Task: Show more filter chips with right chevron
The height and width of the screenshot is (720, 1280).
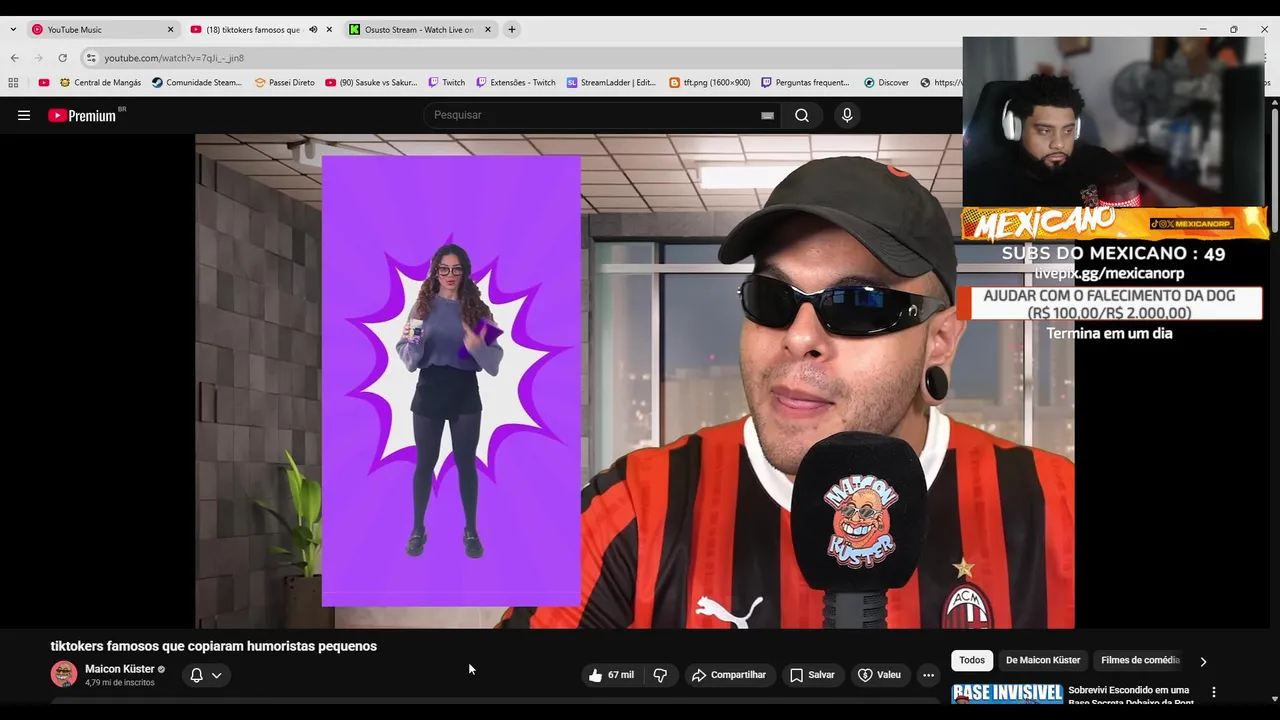Action: (x=1203, y=661)
